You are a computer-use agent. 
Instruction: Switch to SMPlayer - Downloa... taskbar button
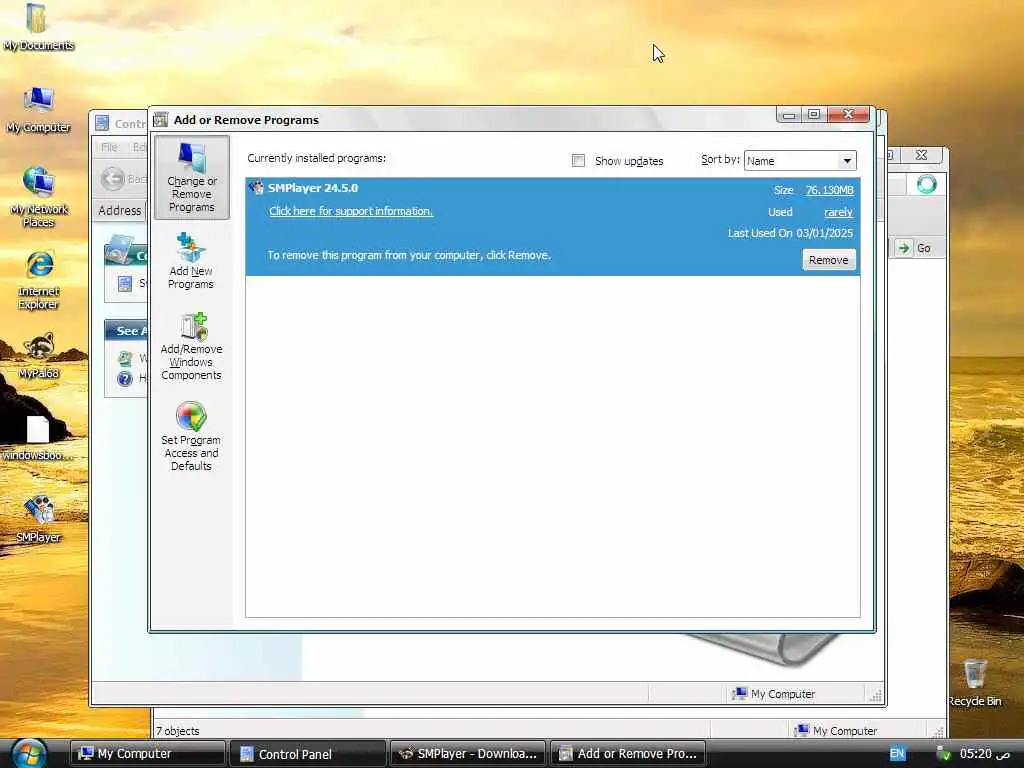(468, 754)
